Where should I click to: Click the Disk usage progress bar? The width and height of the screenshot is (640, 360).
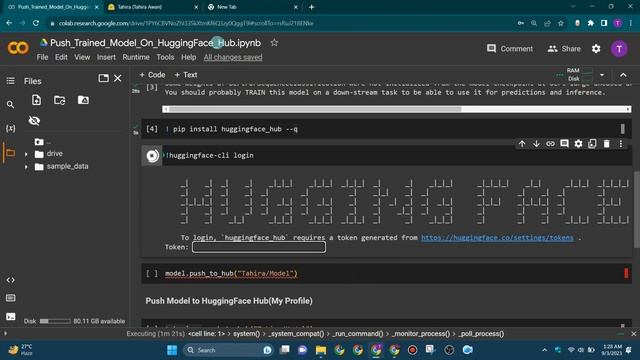[x=55, y=321]
